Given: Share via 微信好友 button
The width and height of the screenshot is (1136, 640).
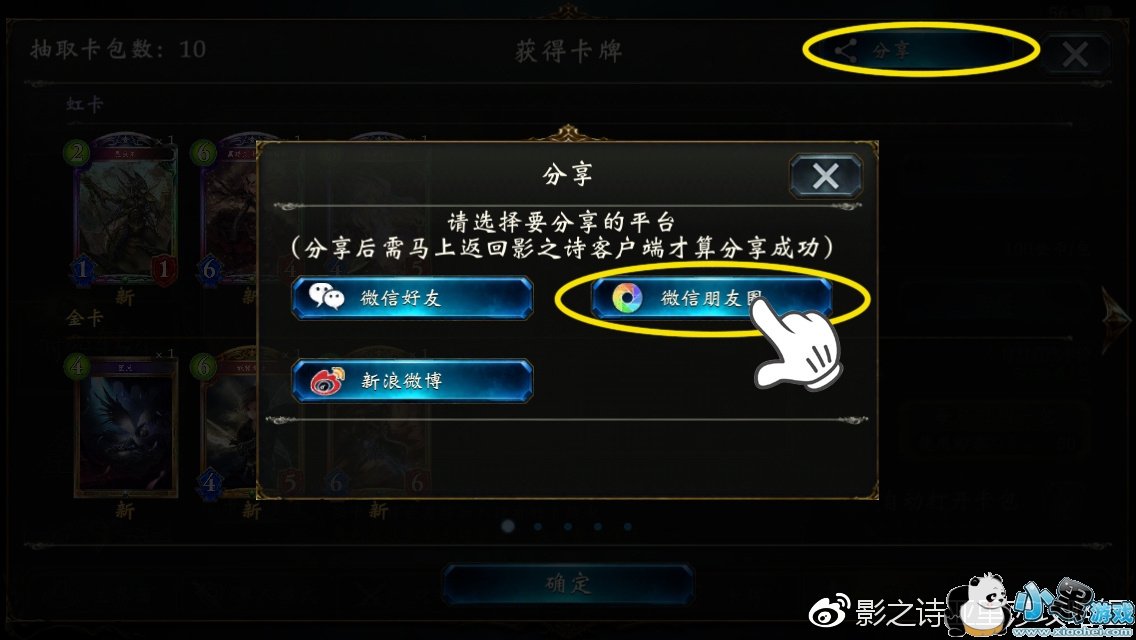Looking at the screenshot, I should (412, 298).
